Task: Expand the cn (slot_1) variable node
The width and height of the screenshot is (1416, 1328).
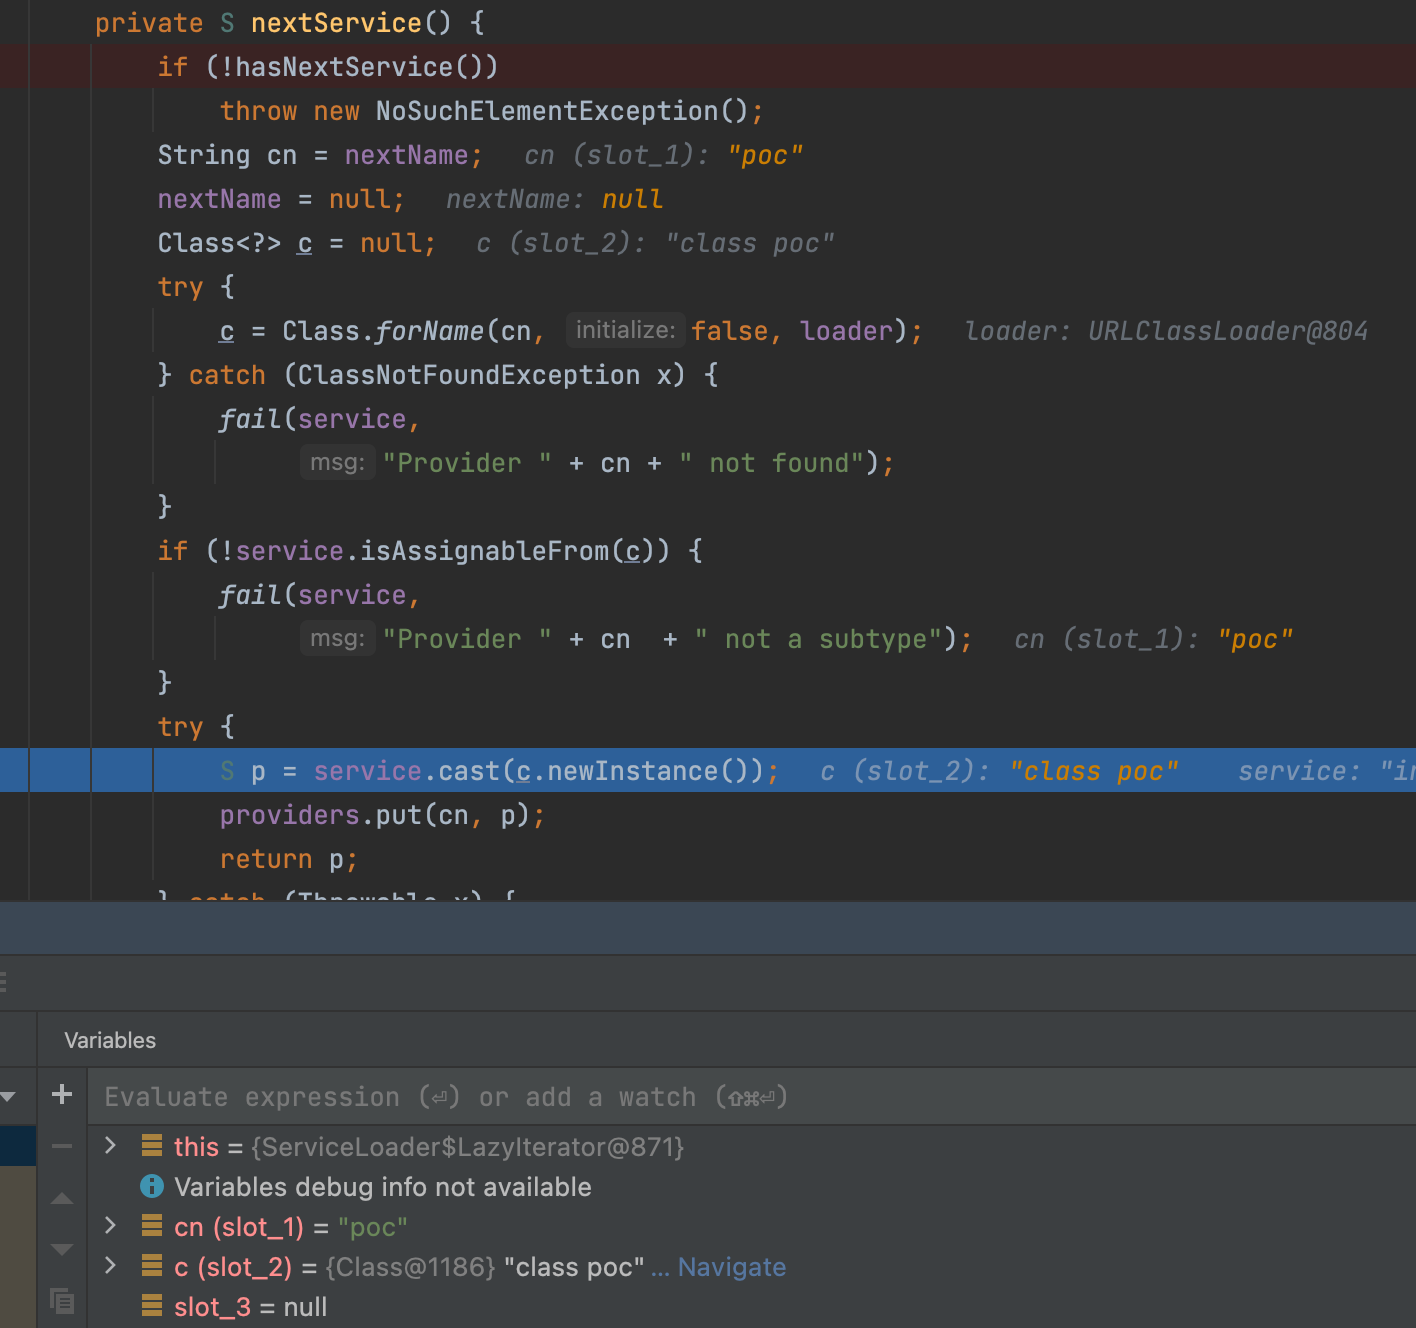Action: click(111, 1226)
